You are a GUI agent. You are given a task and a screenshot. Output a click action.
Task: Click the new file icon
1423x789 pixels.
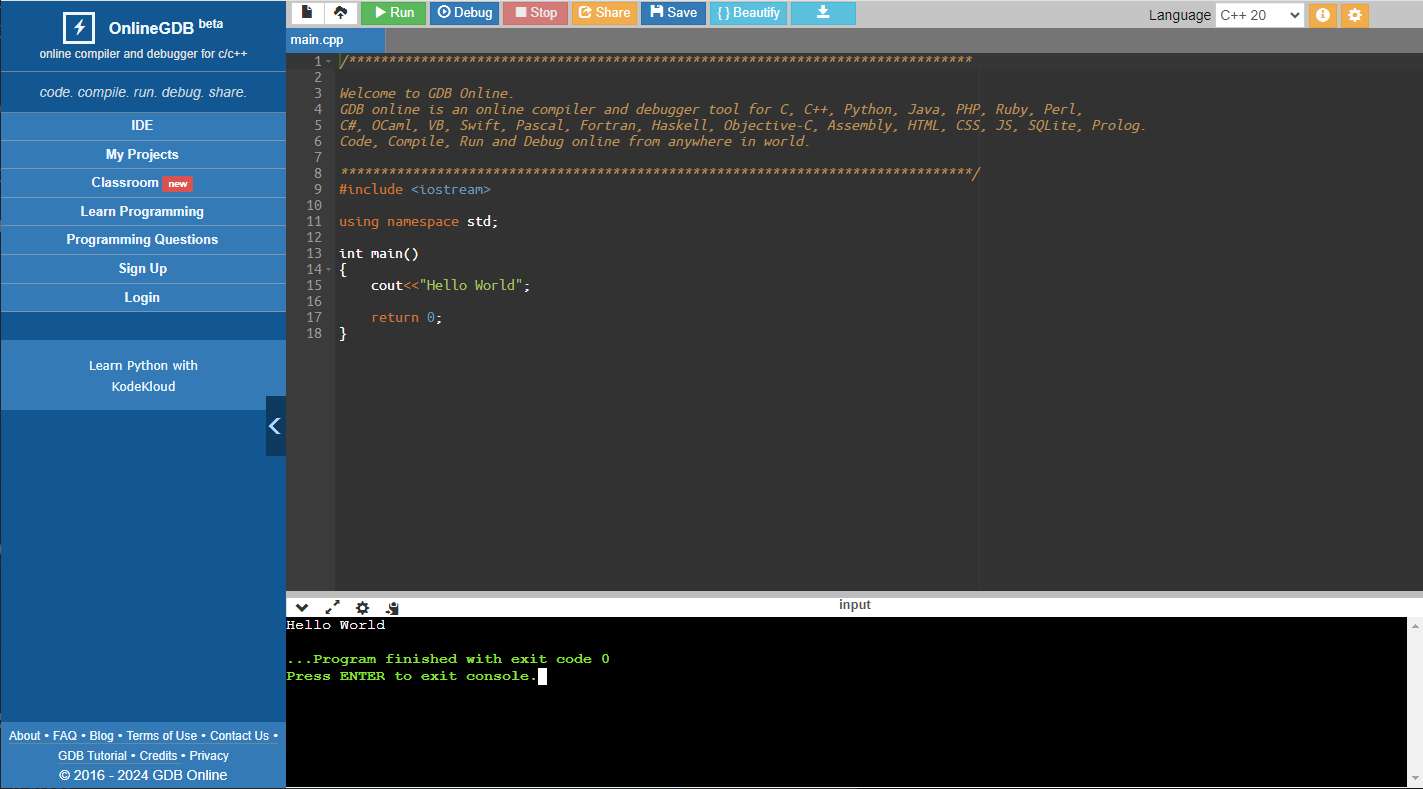tap(307, 13)
